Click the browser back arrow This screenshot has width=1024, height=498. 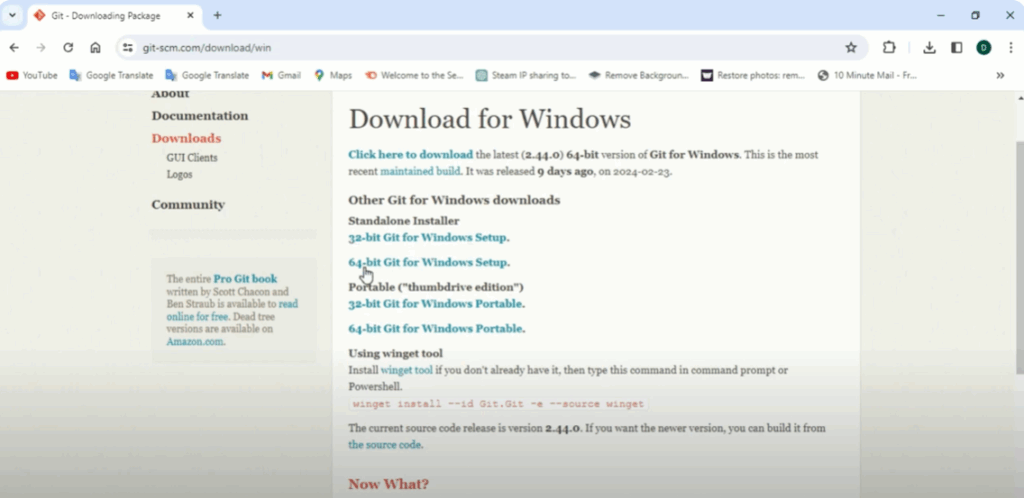14,48
